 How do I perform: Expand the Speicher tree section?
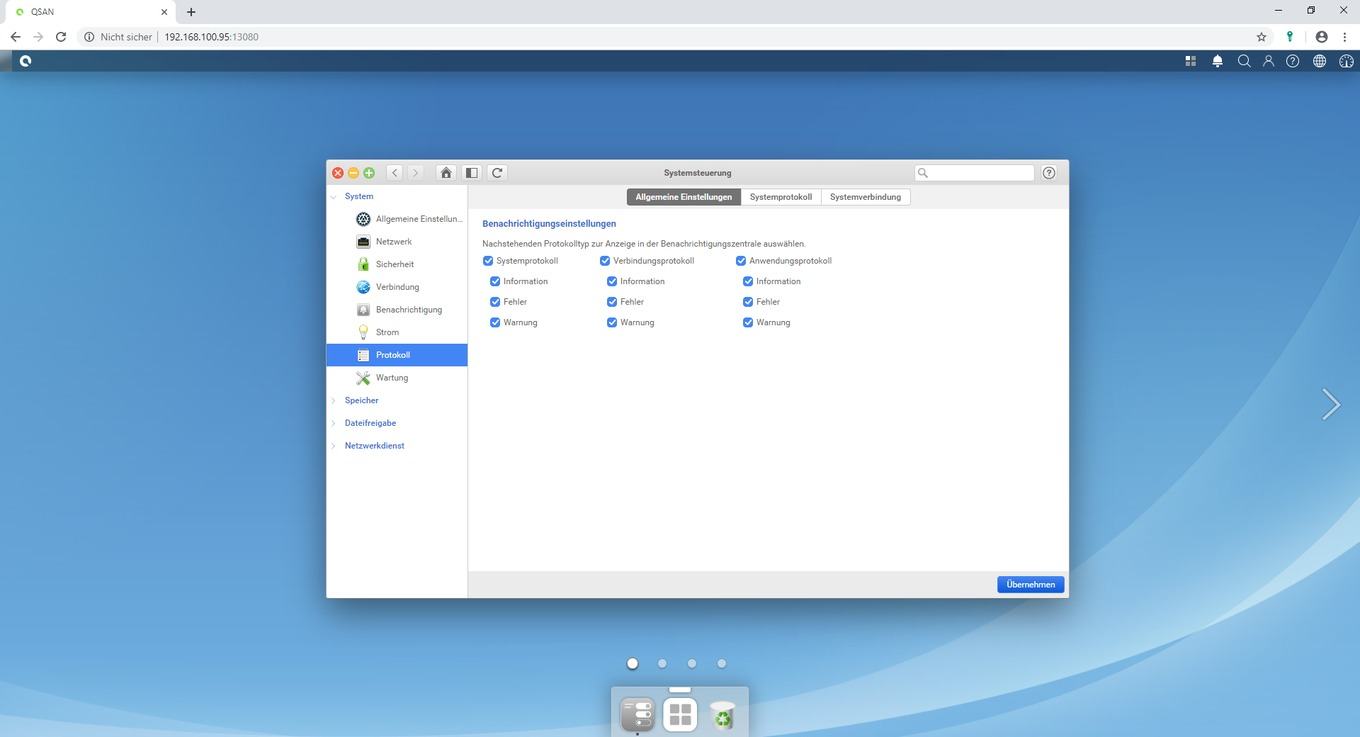[x=334, y=401]
